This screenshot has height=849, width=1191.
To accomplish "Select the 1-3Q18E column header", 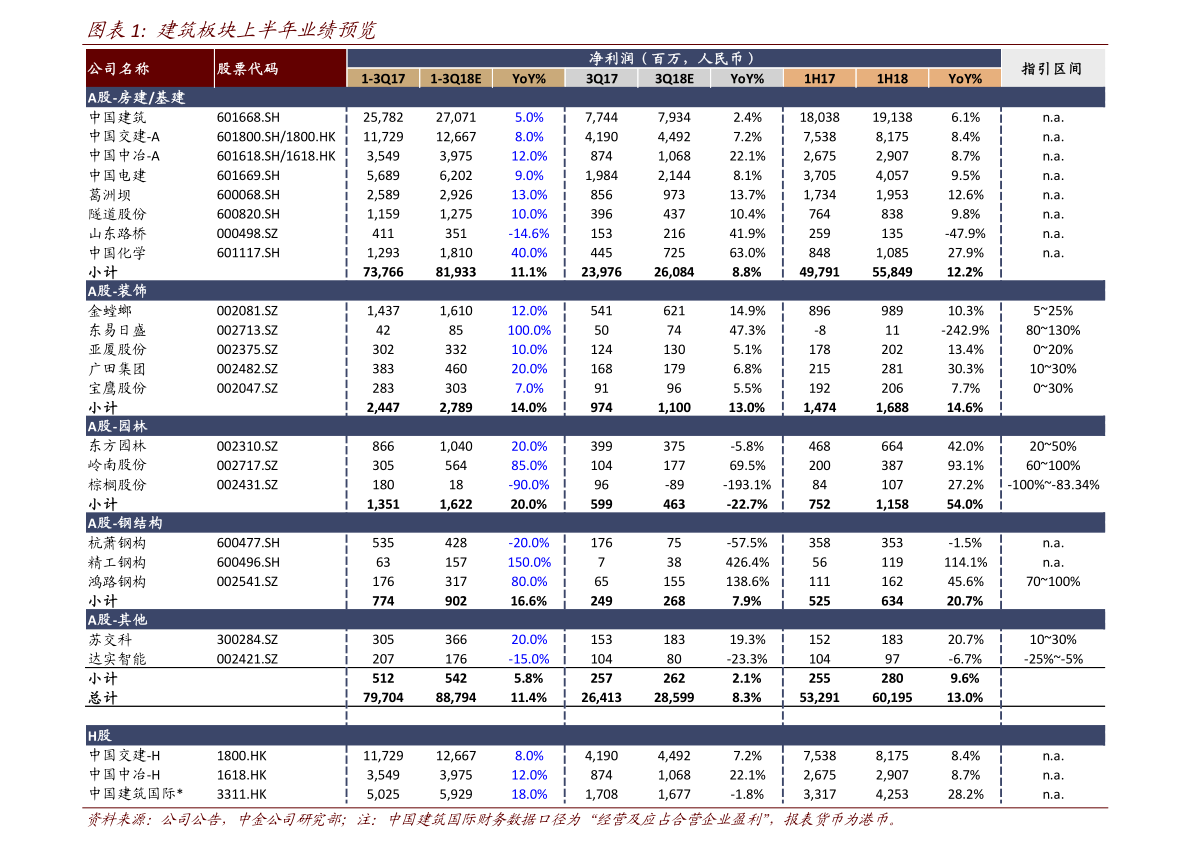I will (456, 78).
